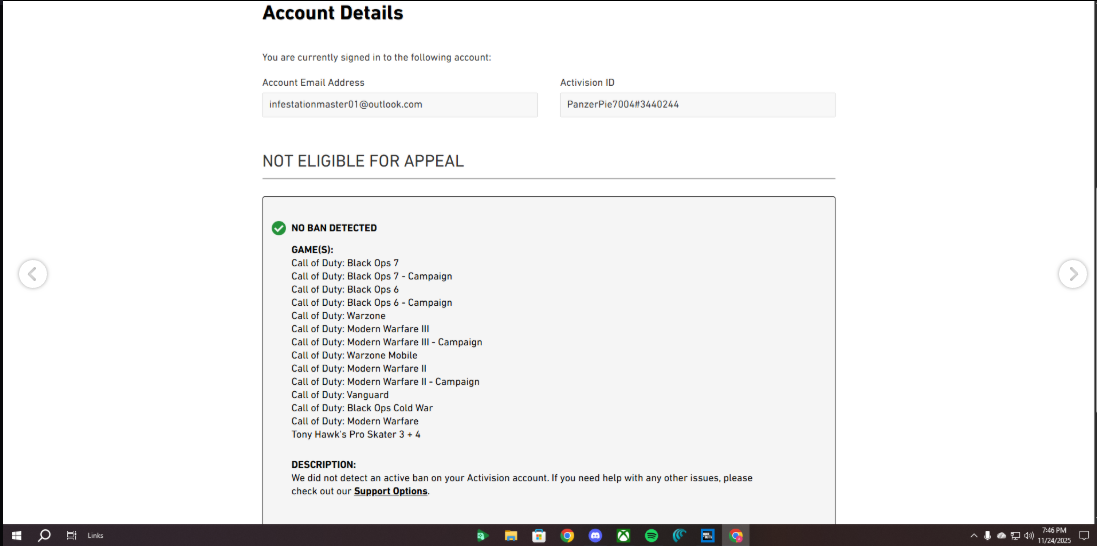Select the Call of Duty: Modern Warfare II row
Image resolution: width=1097 pixels, height=546 pixels.
(359, 368)
